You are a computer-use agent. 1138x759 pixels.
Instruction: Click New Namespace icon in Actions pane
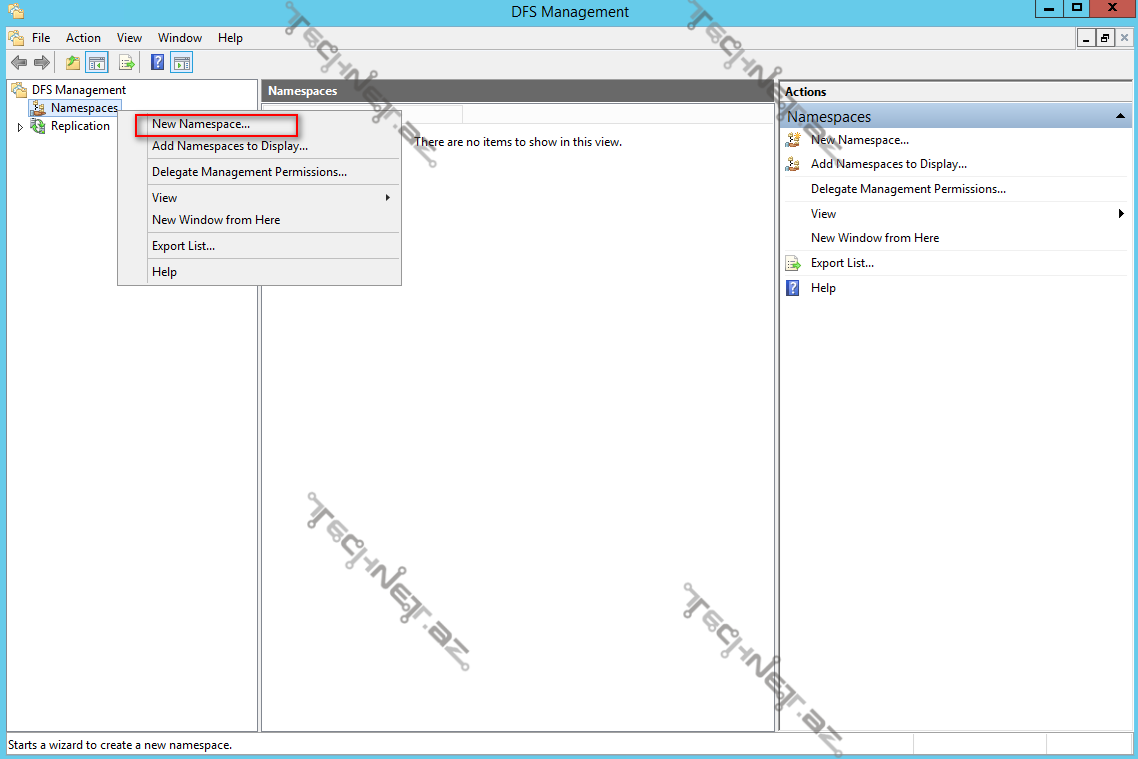793,140
